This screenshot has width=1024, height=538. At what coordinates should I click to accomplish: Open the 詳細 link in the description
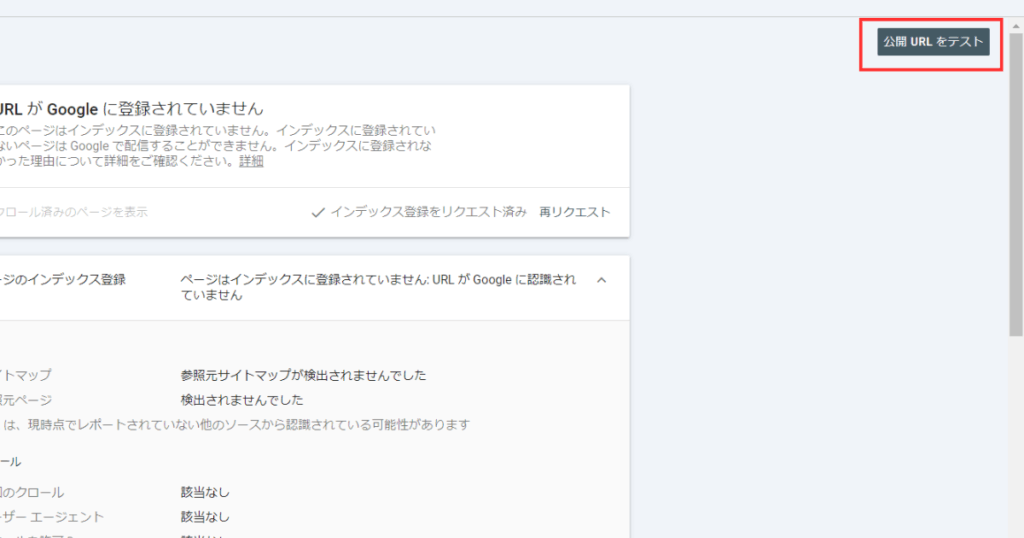[251, 161]
